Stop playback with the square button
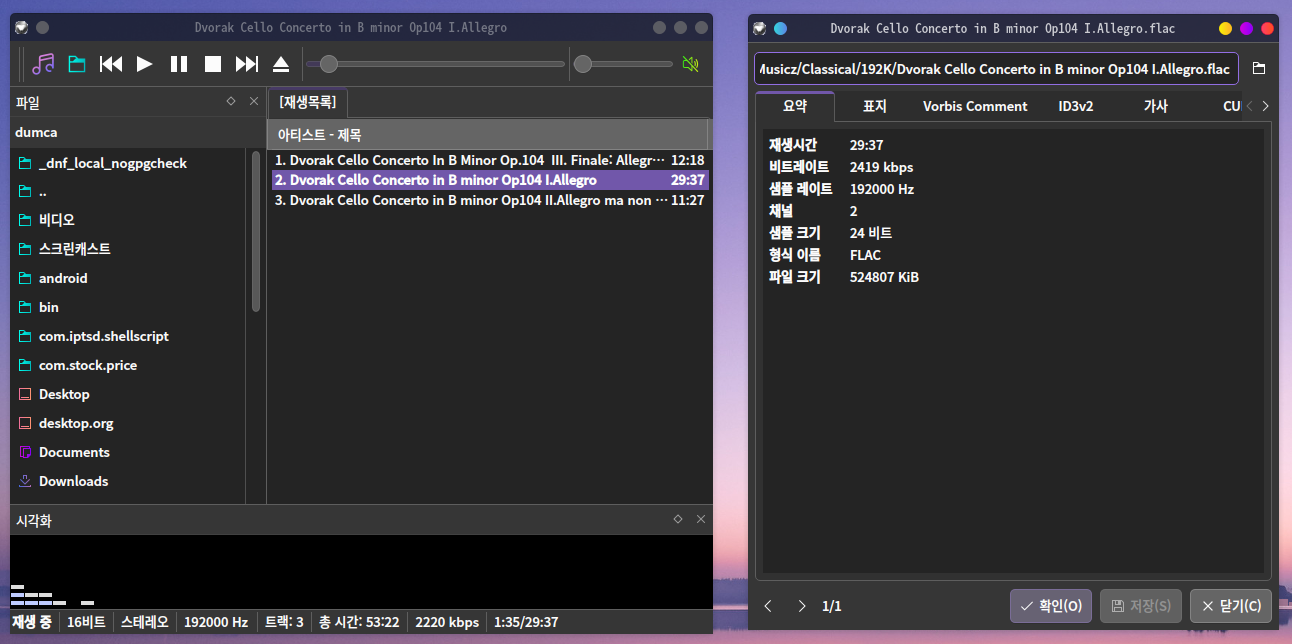 [x=213, y=65]
